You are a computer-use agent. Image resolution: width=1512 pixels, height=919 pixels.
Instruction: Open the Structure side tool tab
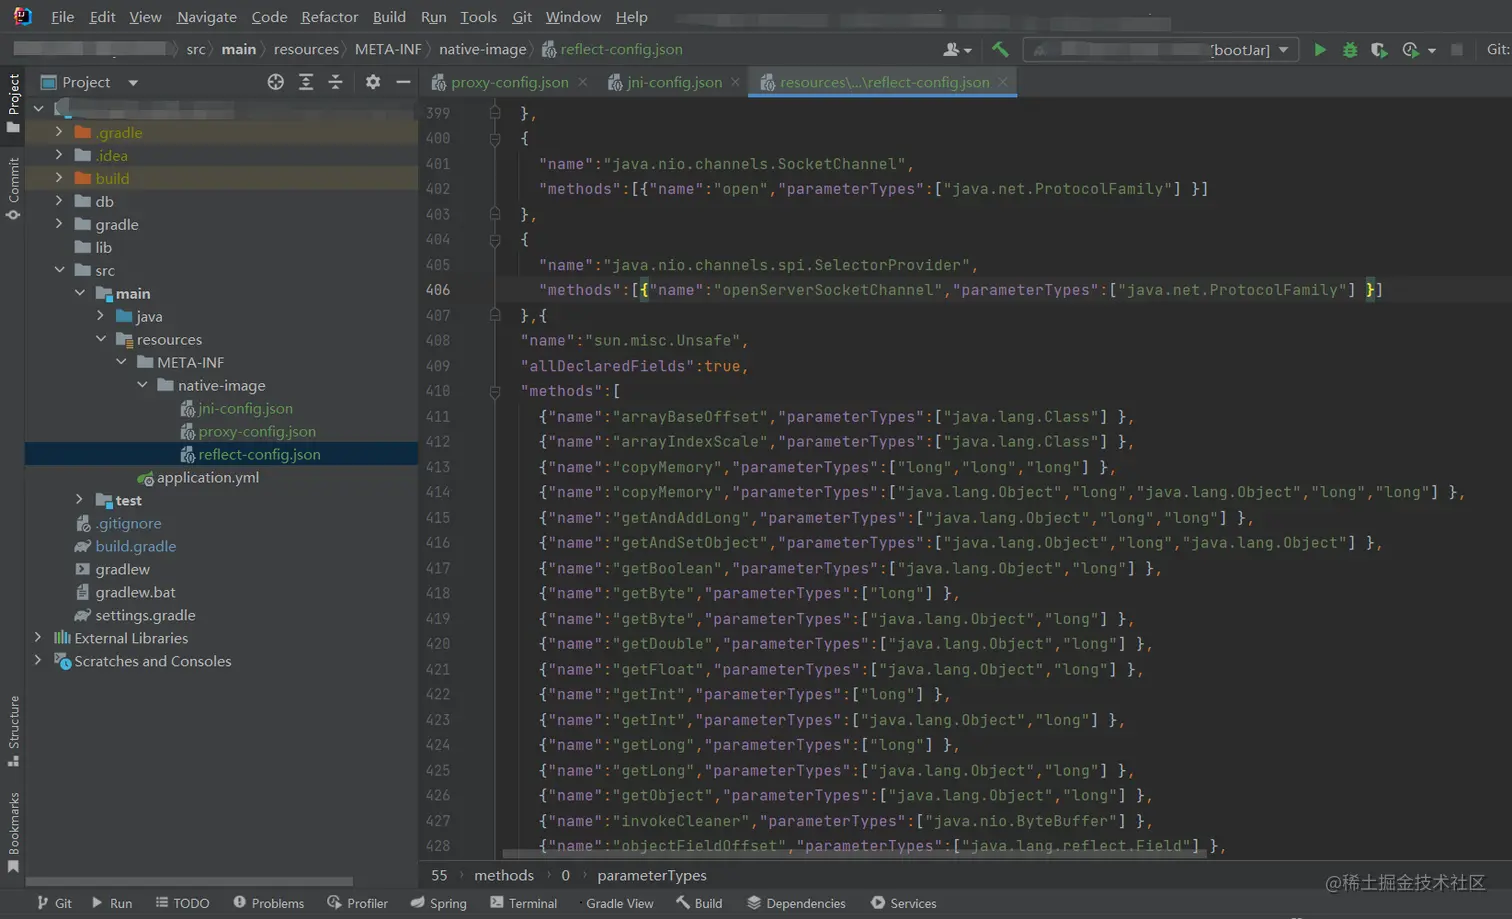pyautogui.click(x=13, y=731)
